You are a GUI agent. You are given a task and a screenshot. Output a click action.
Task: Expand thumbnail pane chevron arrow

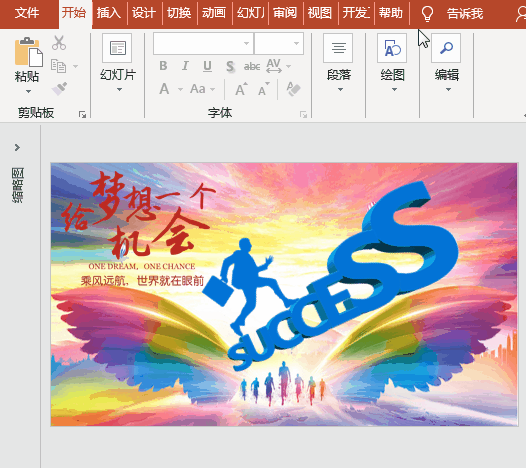click(17, 147)
